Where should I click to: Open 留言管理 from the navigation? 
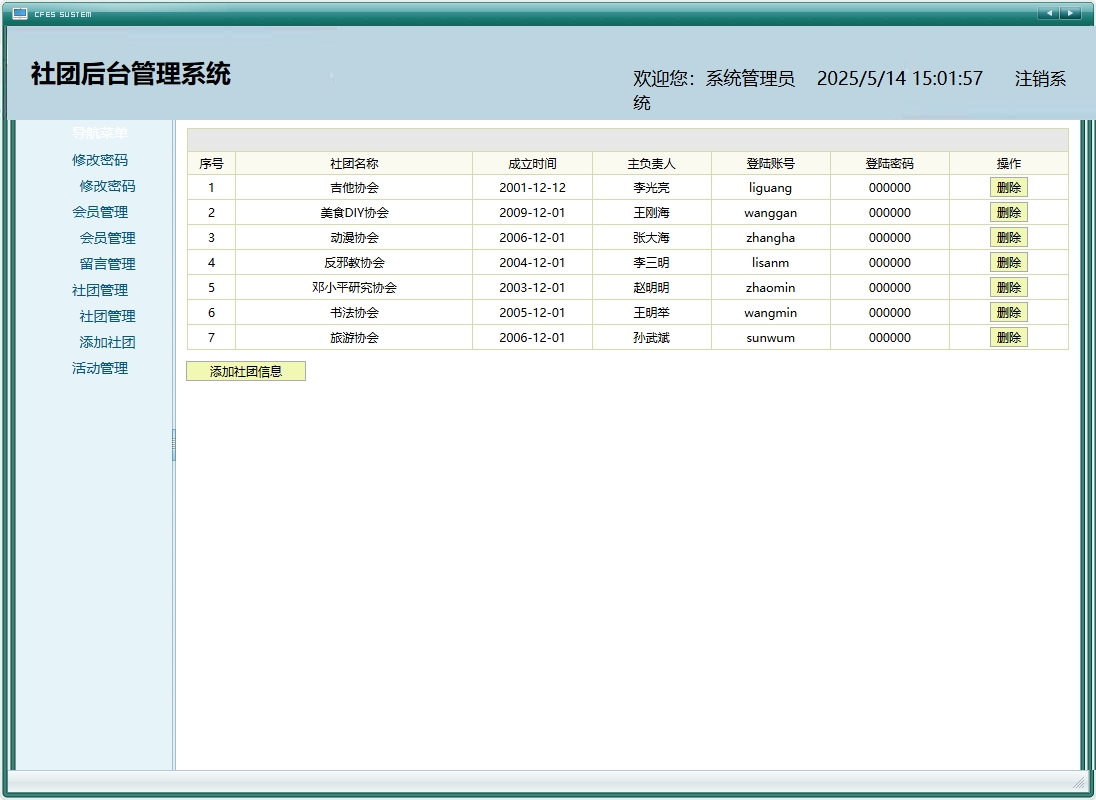[105, 264]
